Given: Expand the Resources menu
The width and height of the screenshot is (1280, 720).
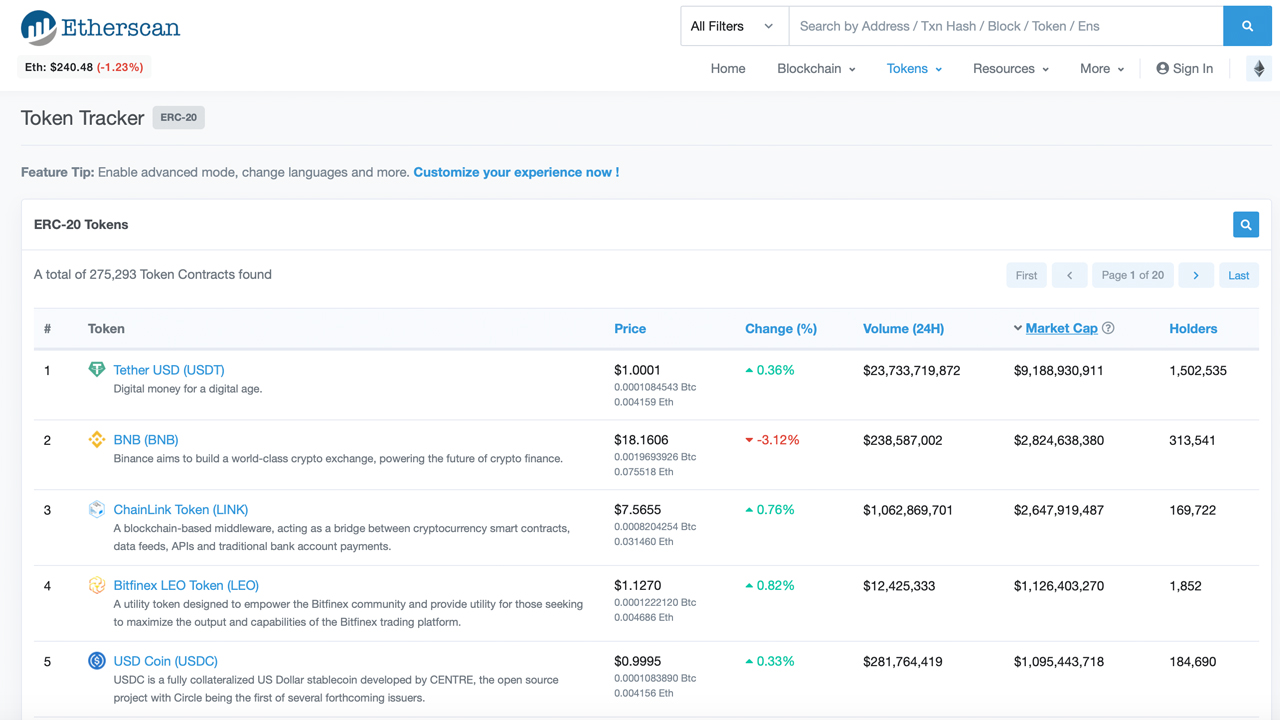Looking at the screenshot, I should [x=1011, y=69].
